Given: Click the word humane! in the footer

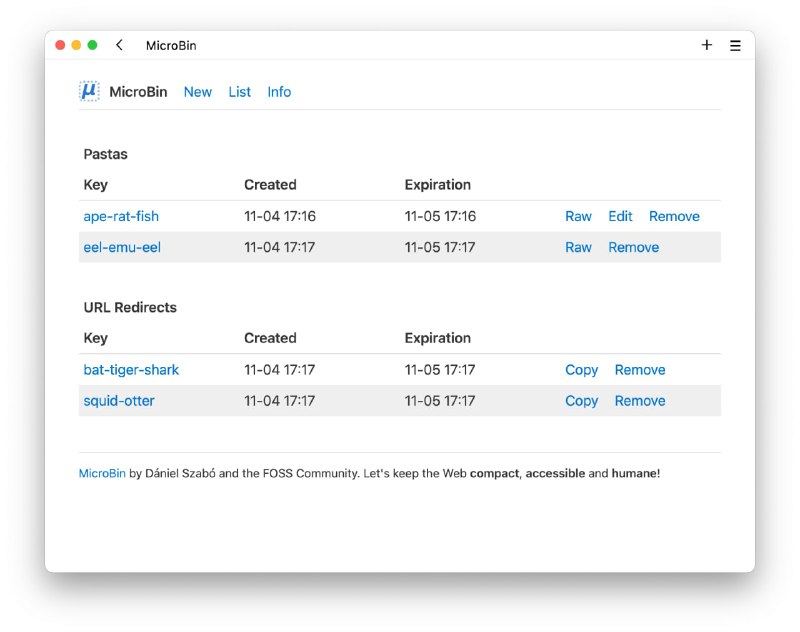Looking at the screenshot, I should pyautogui.click(x=636, y=473).
